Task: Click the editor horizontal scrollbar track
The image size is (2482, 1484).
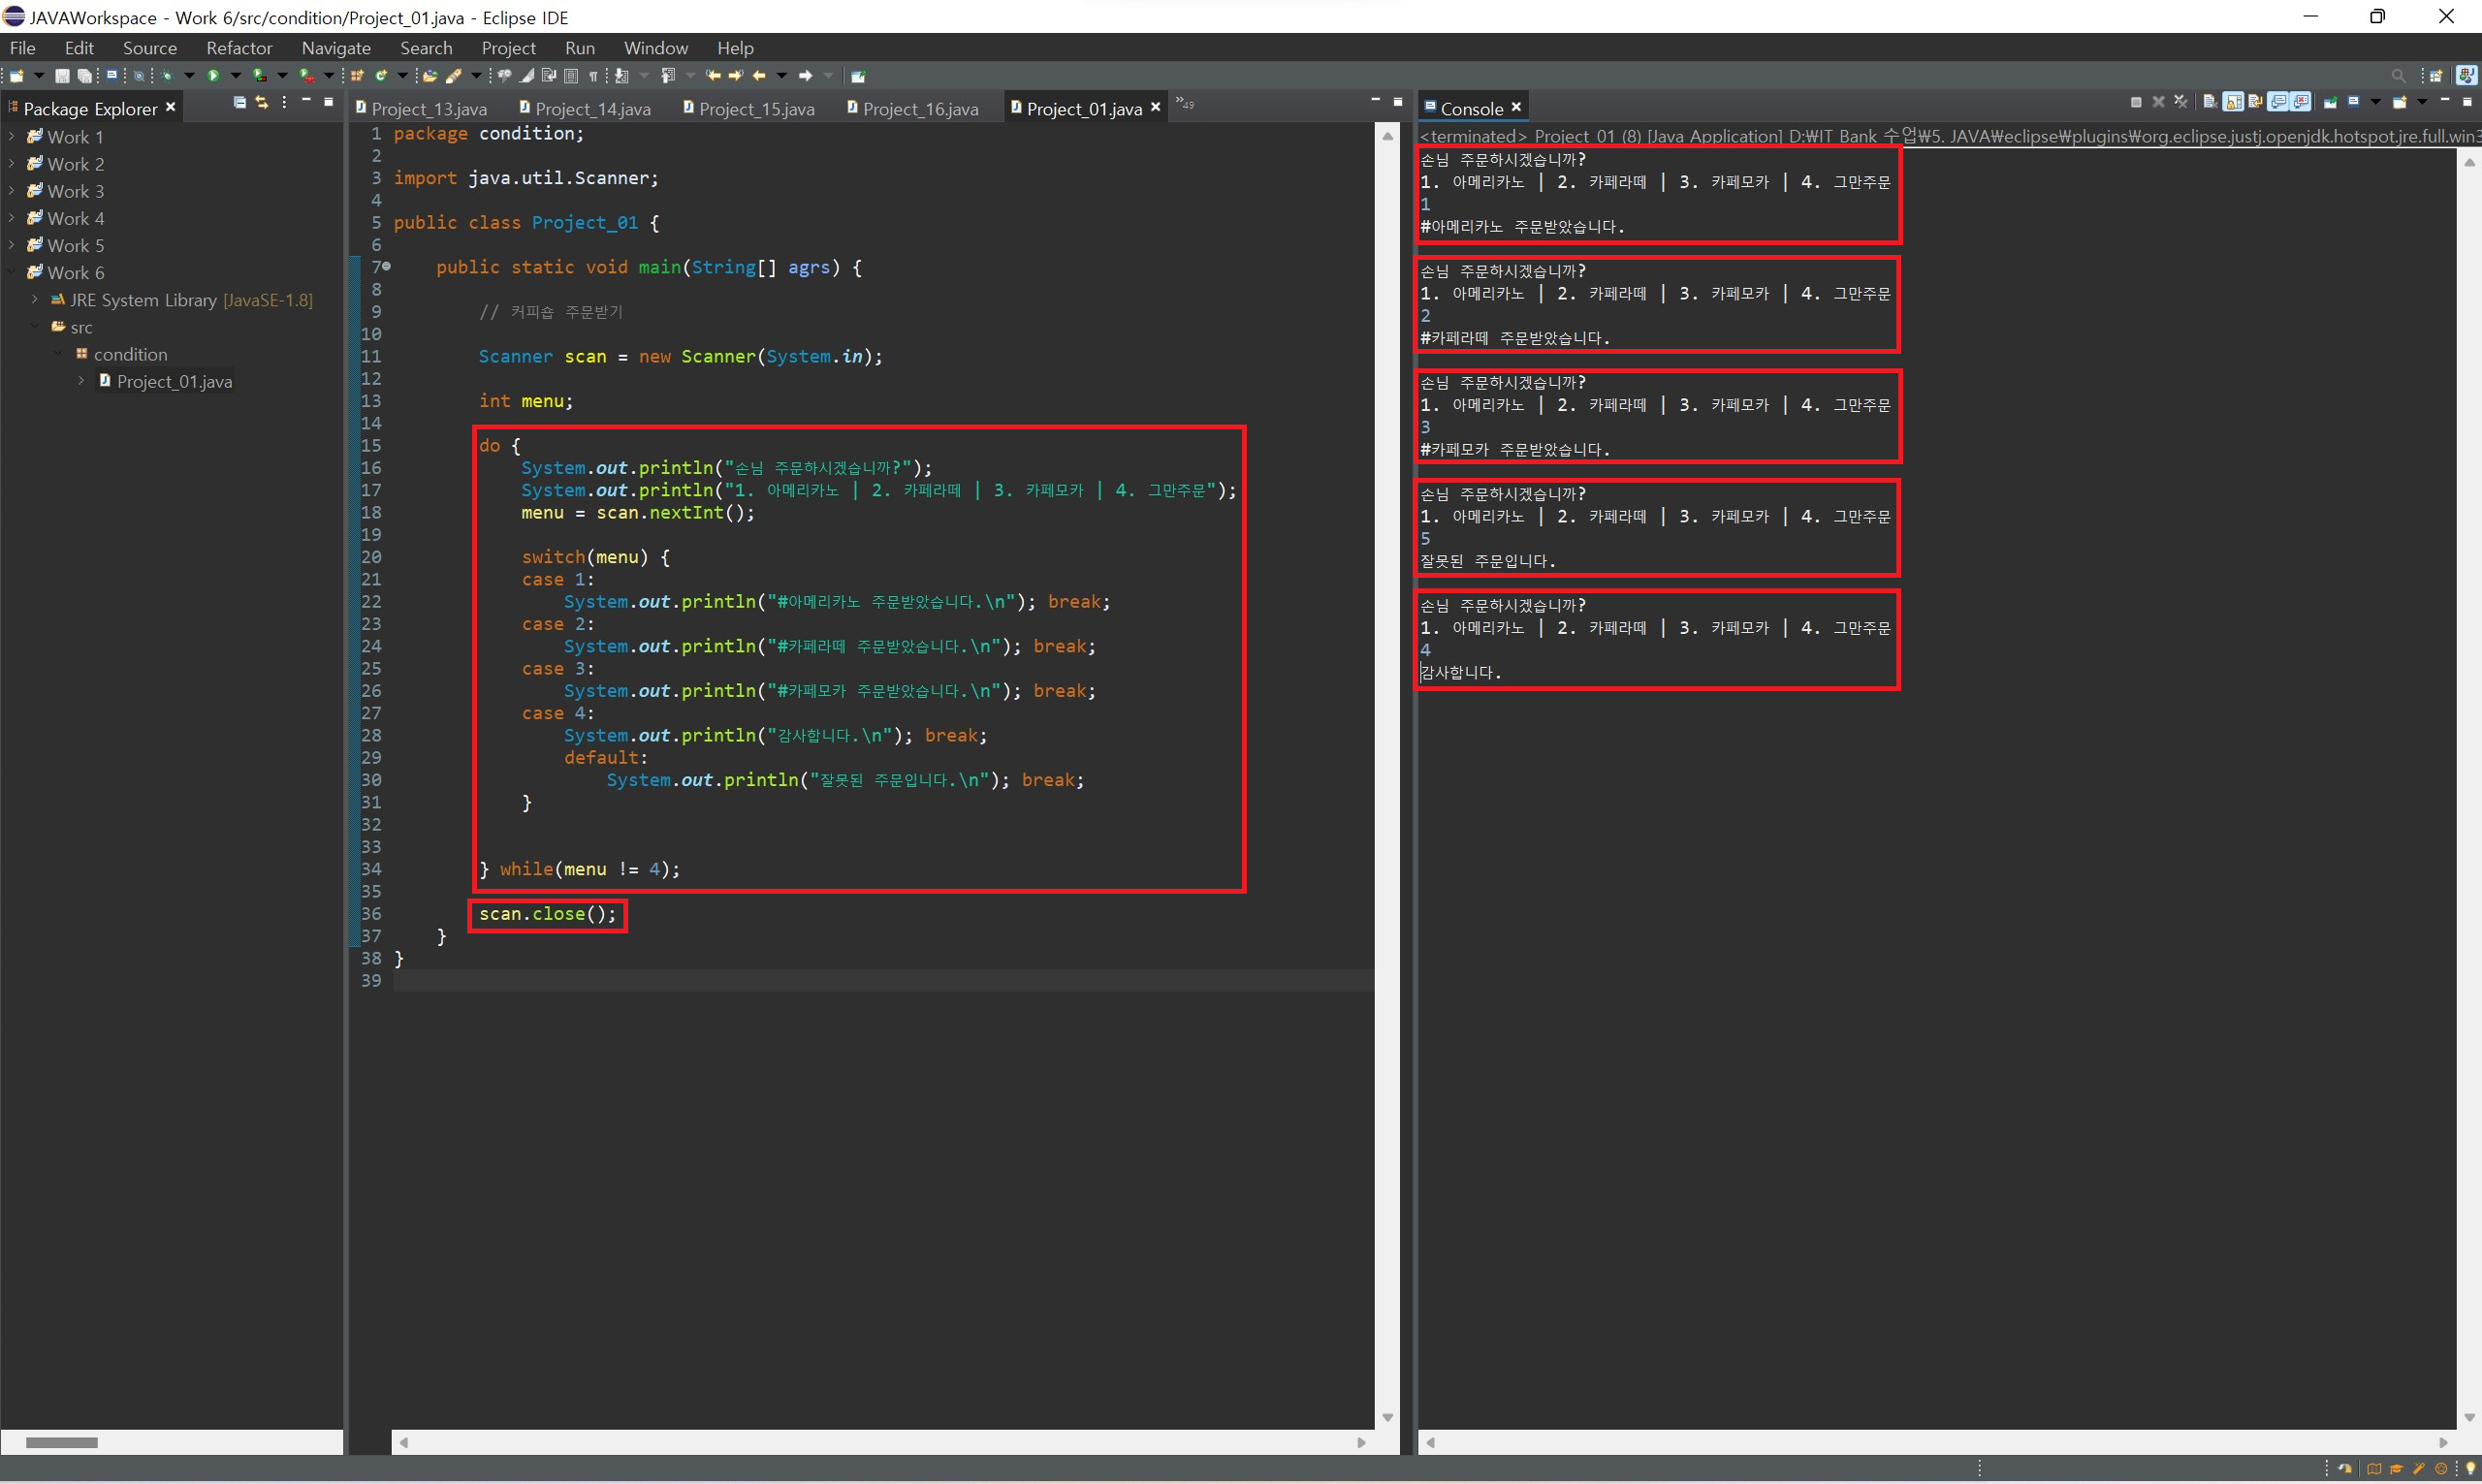Action: click(x=880, y=1442)
